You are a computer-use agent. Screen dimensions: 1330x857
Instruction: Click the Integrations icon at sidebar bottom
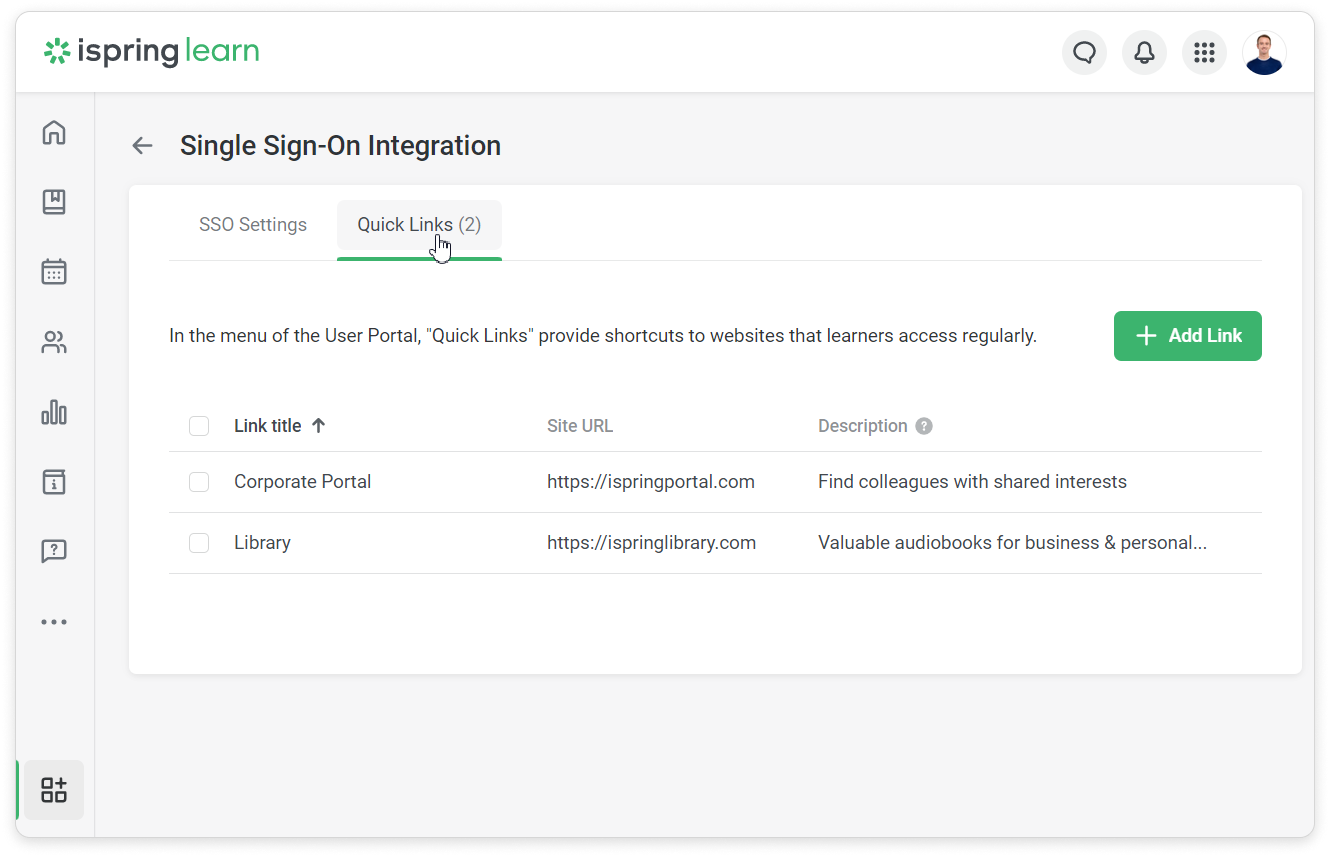pos(54,789)
